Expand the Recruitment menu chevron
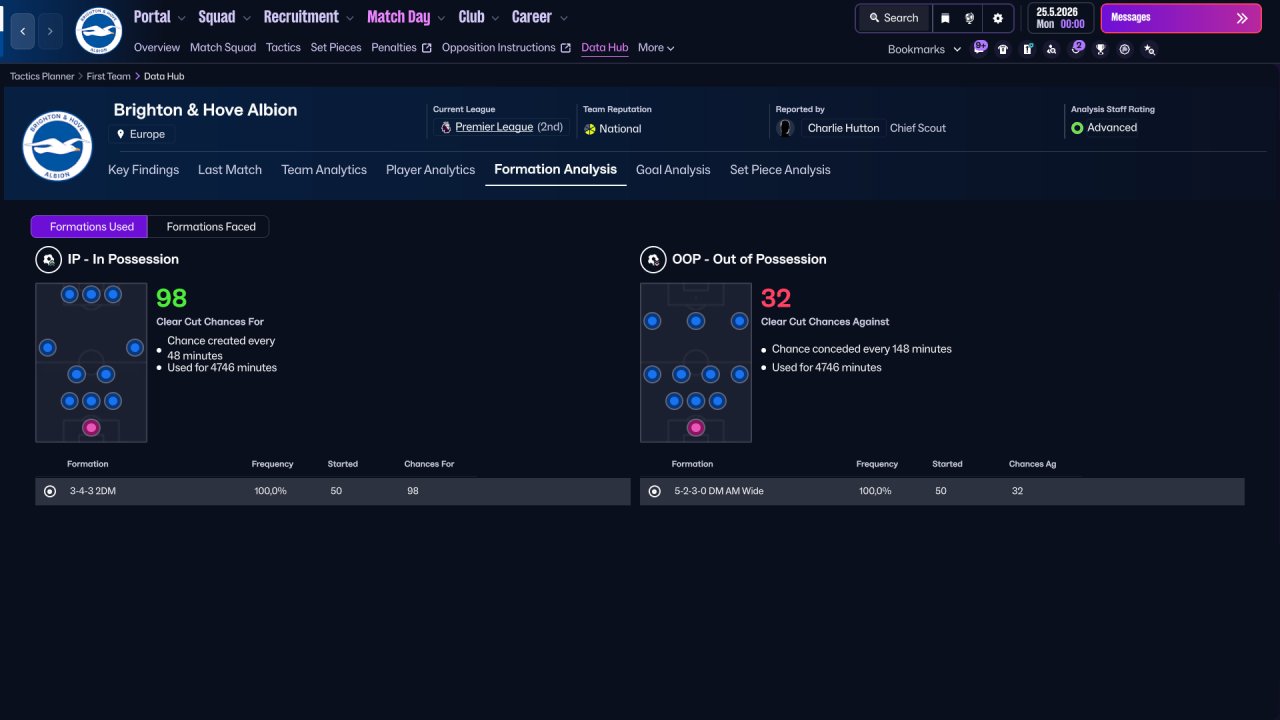 (x=349, y=18)
